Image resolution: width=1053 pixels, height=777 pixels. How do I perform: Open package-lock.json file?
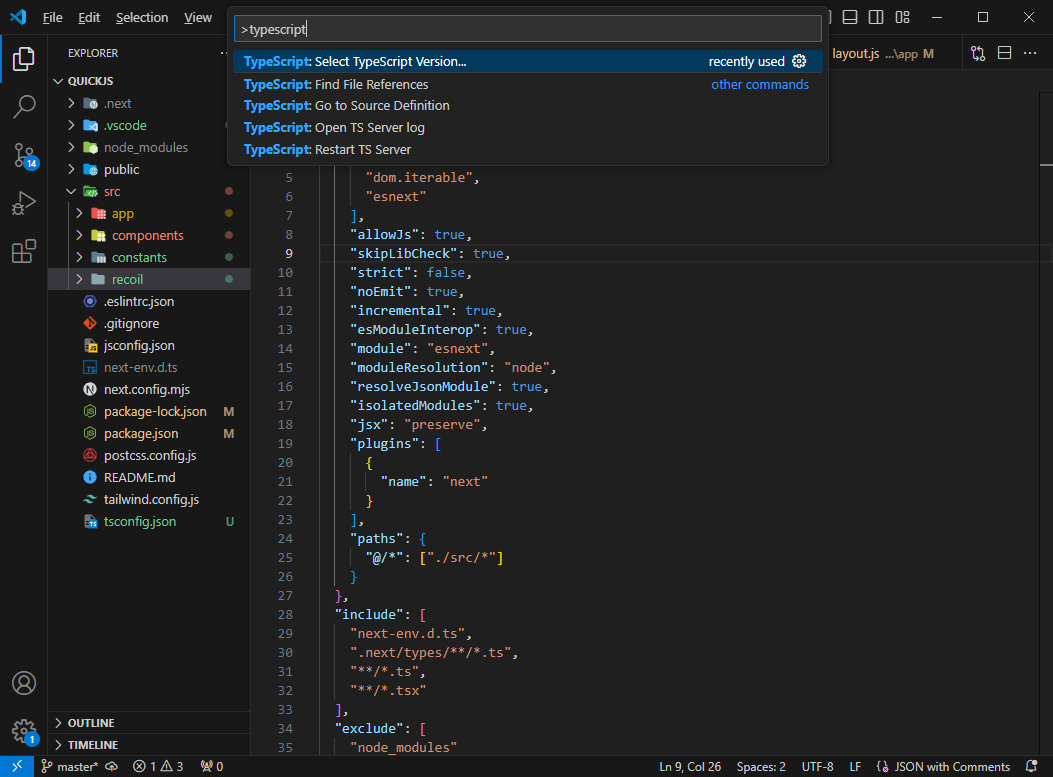tap(149, 411)
